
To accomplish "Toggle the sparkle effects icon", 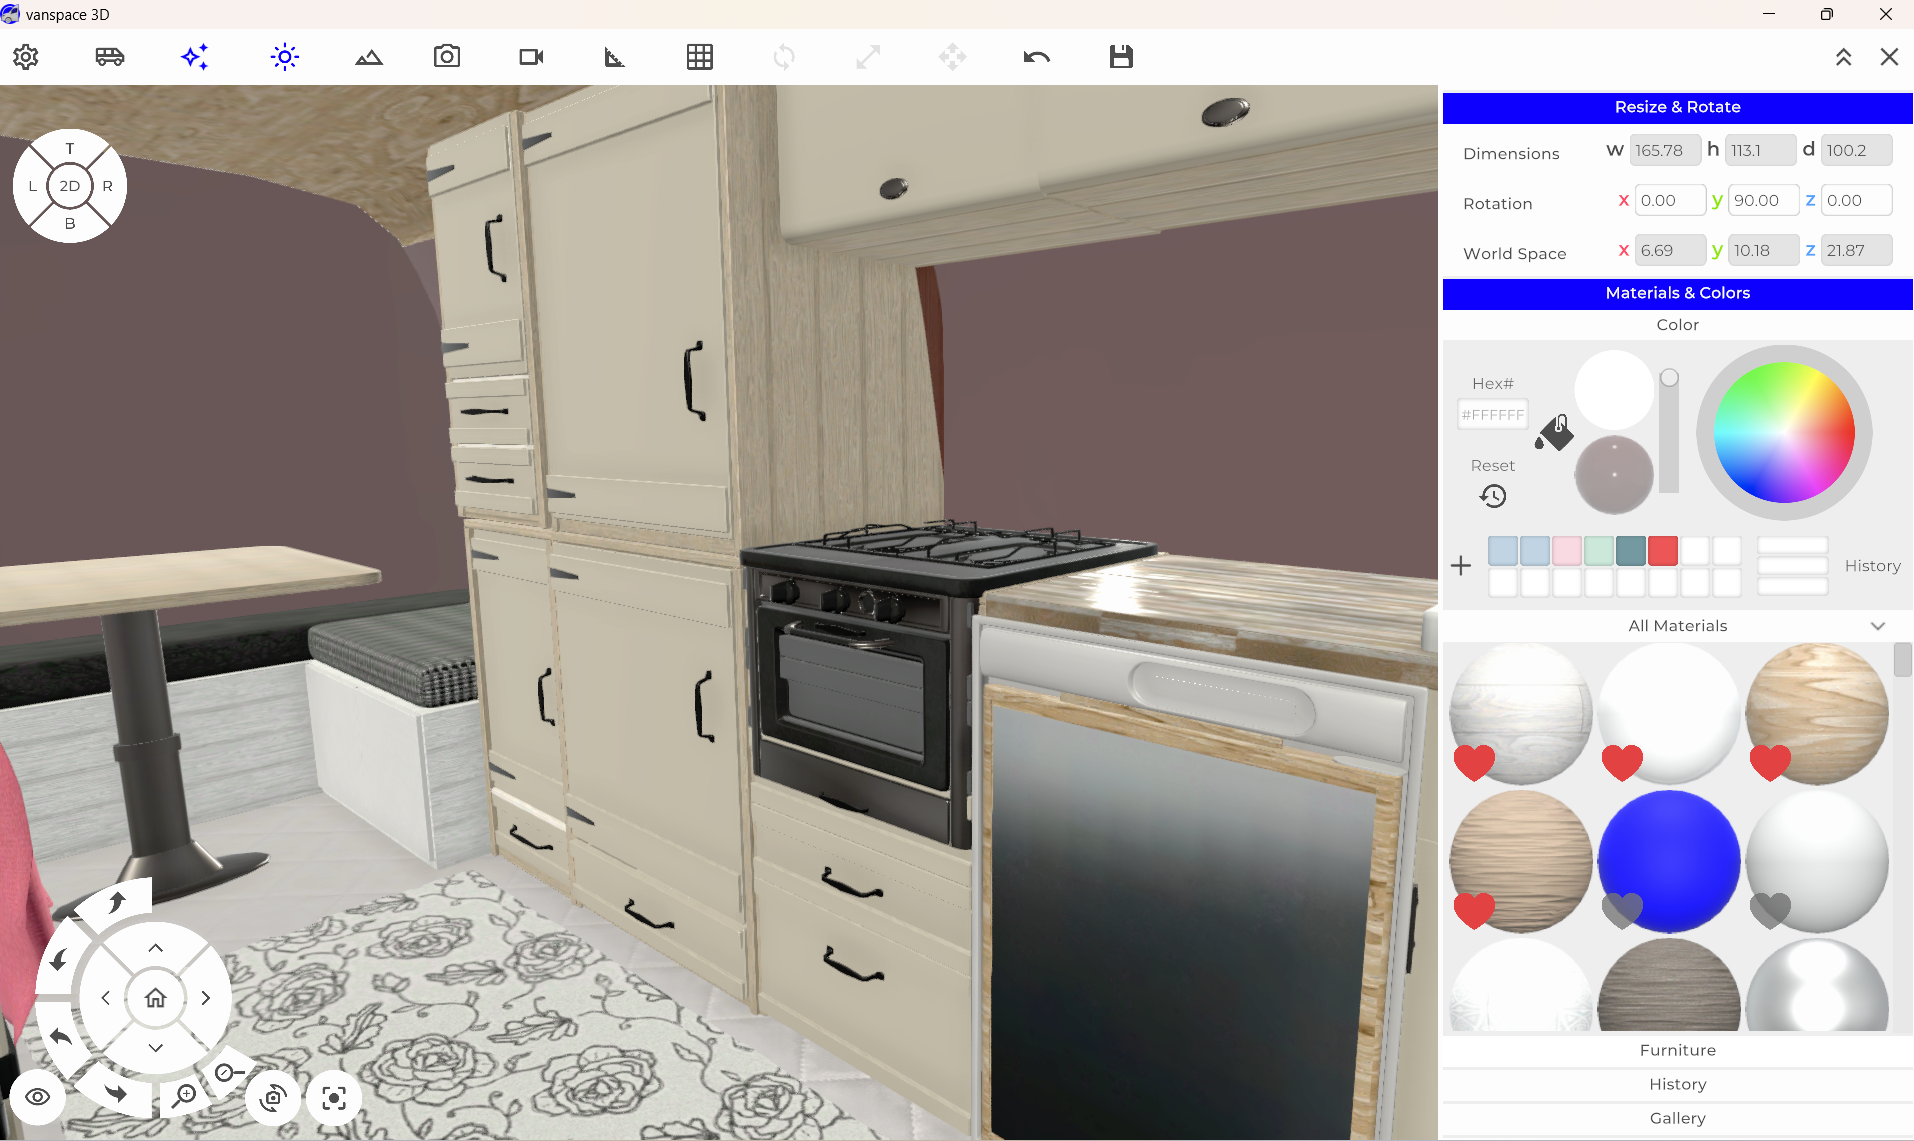I will [195, 57].
